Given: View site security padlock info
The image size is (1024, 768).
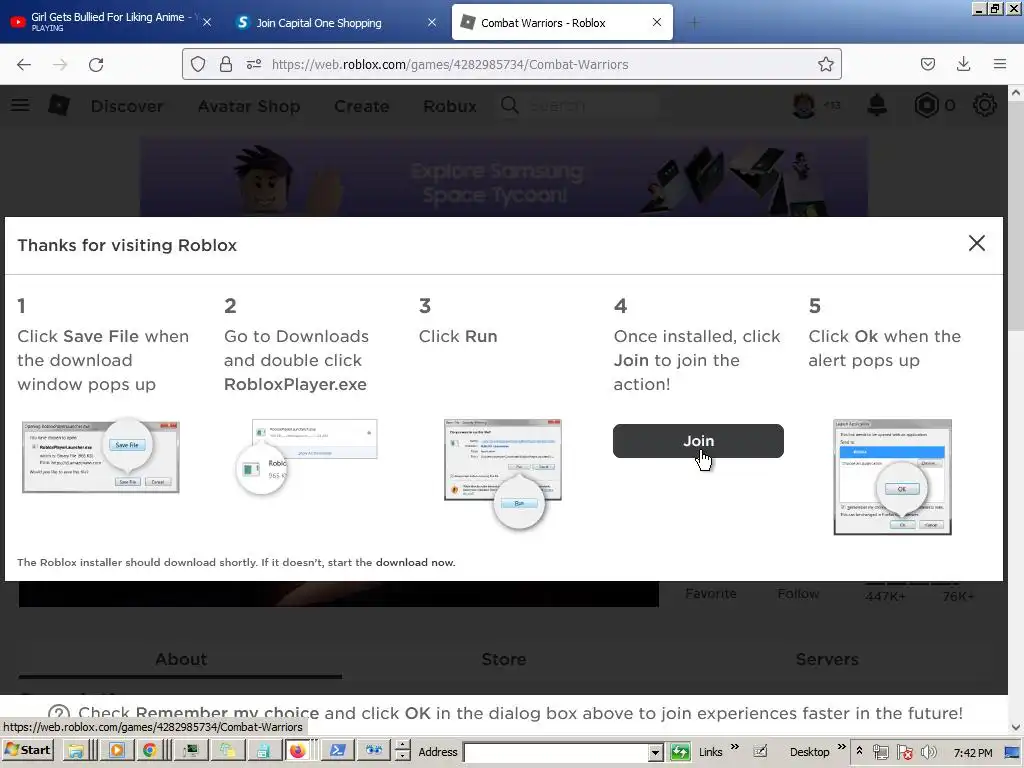Looking at the screenshot, I should click(x=226, y=64).
